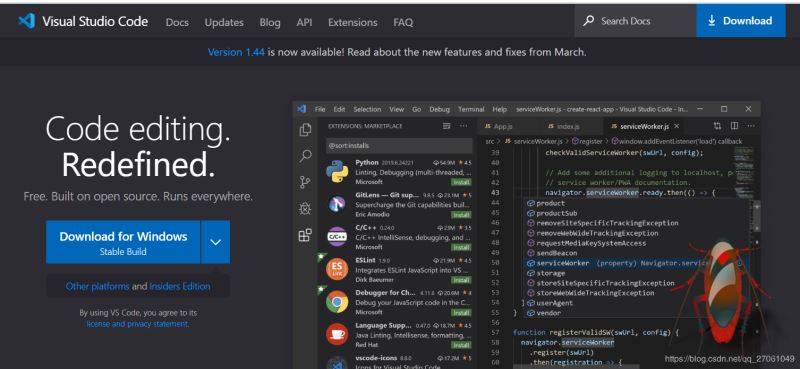Viewport: 800px width, 369px height.
Task: Click Install for the ESLint extension
Action: (461, 280)
